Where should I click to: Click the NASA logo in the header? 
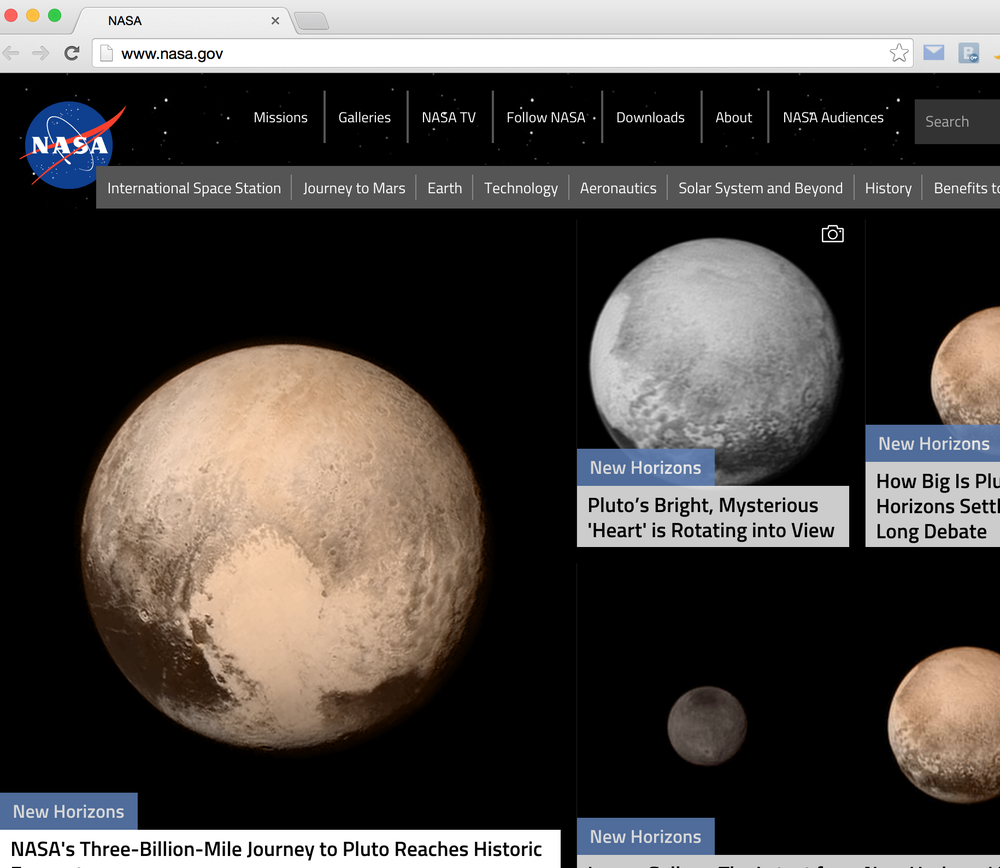click(68, 145)
